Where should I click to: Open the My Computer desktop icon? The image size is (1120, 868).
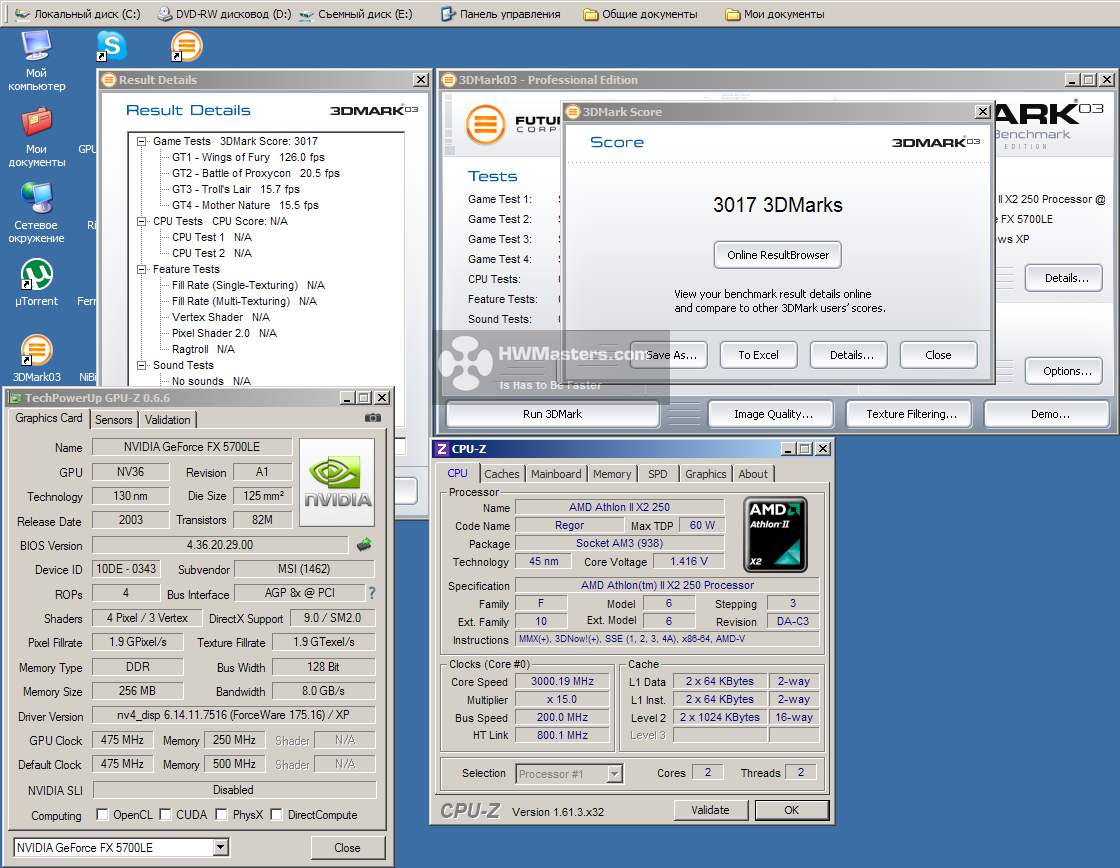(36, 61)
